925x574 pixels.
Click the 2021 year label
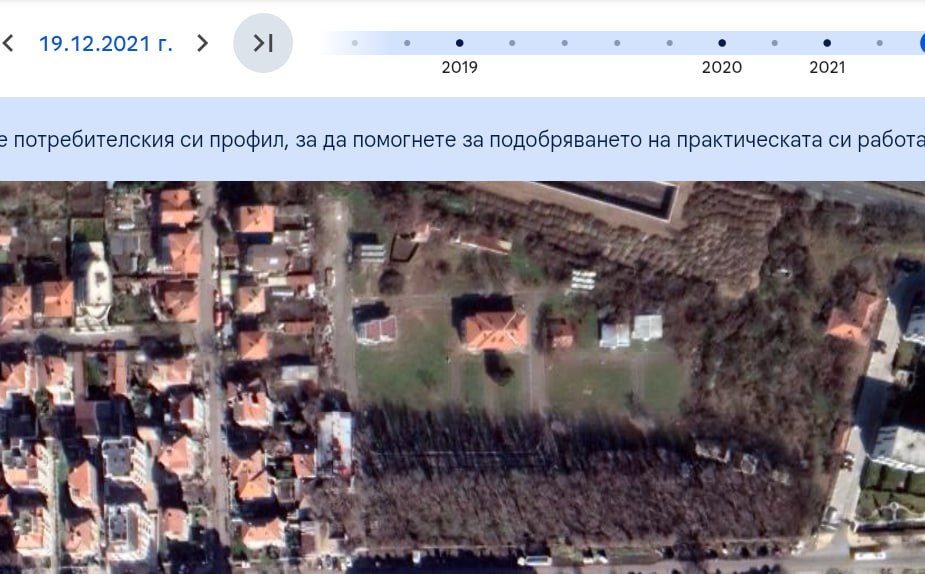(827, 68)
